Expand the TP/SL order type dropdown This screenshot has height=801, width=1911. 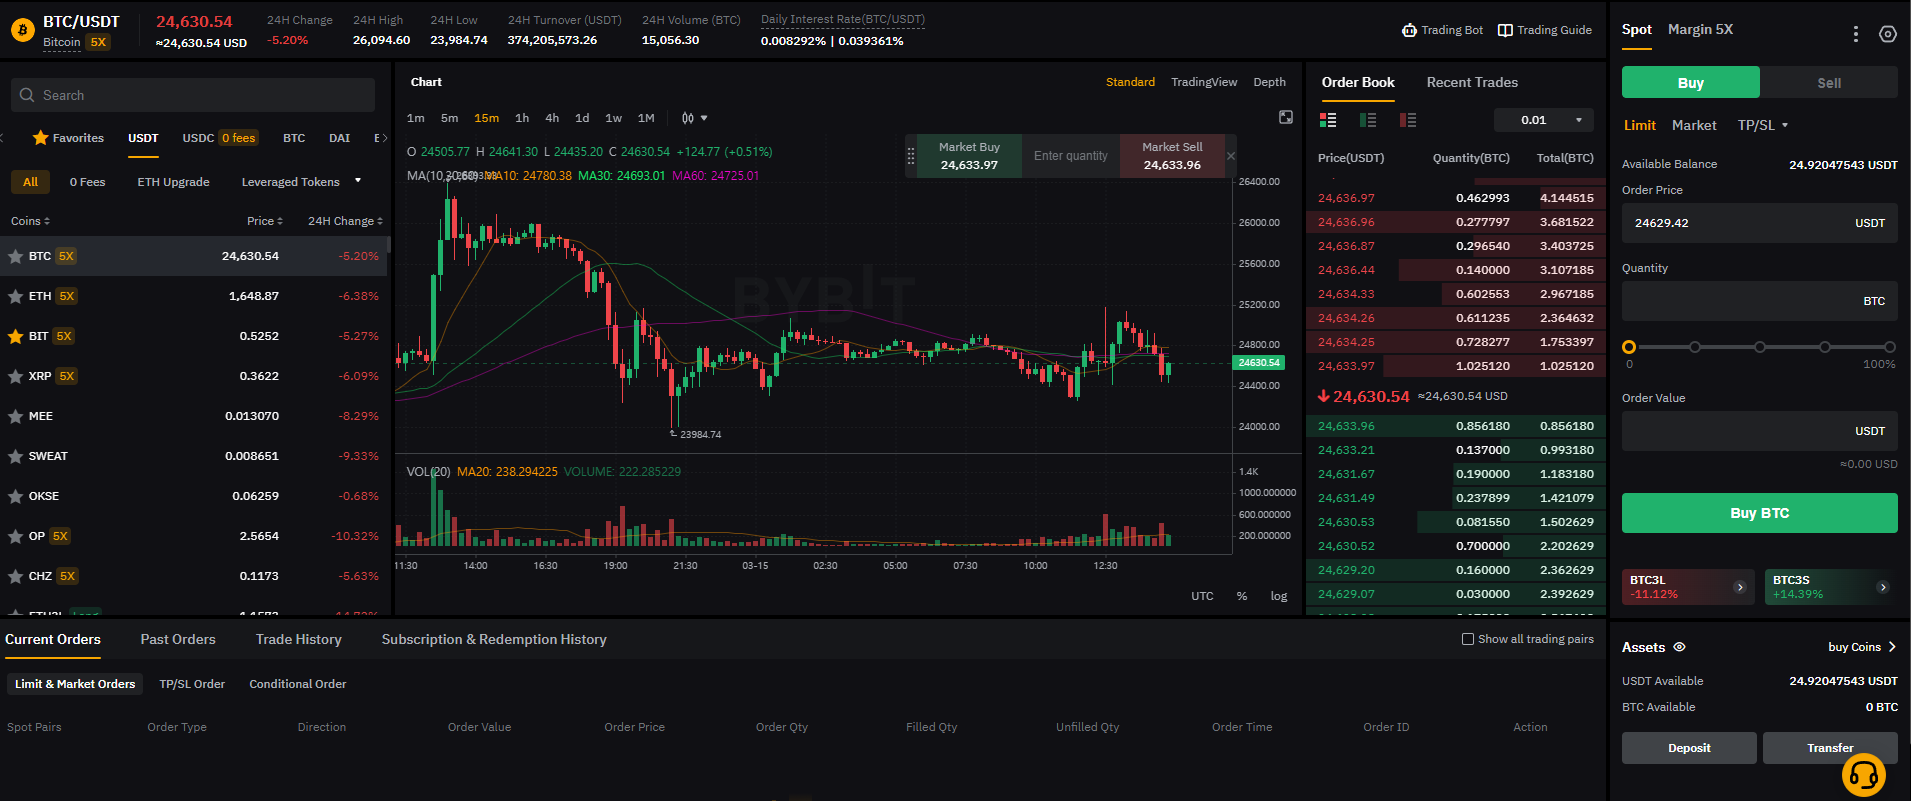(1763, 125)
